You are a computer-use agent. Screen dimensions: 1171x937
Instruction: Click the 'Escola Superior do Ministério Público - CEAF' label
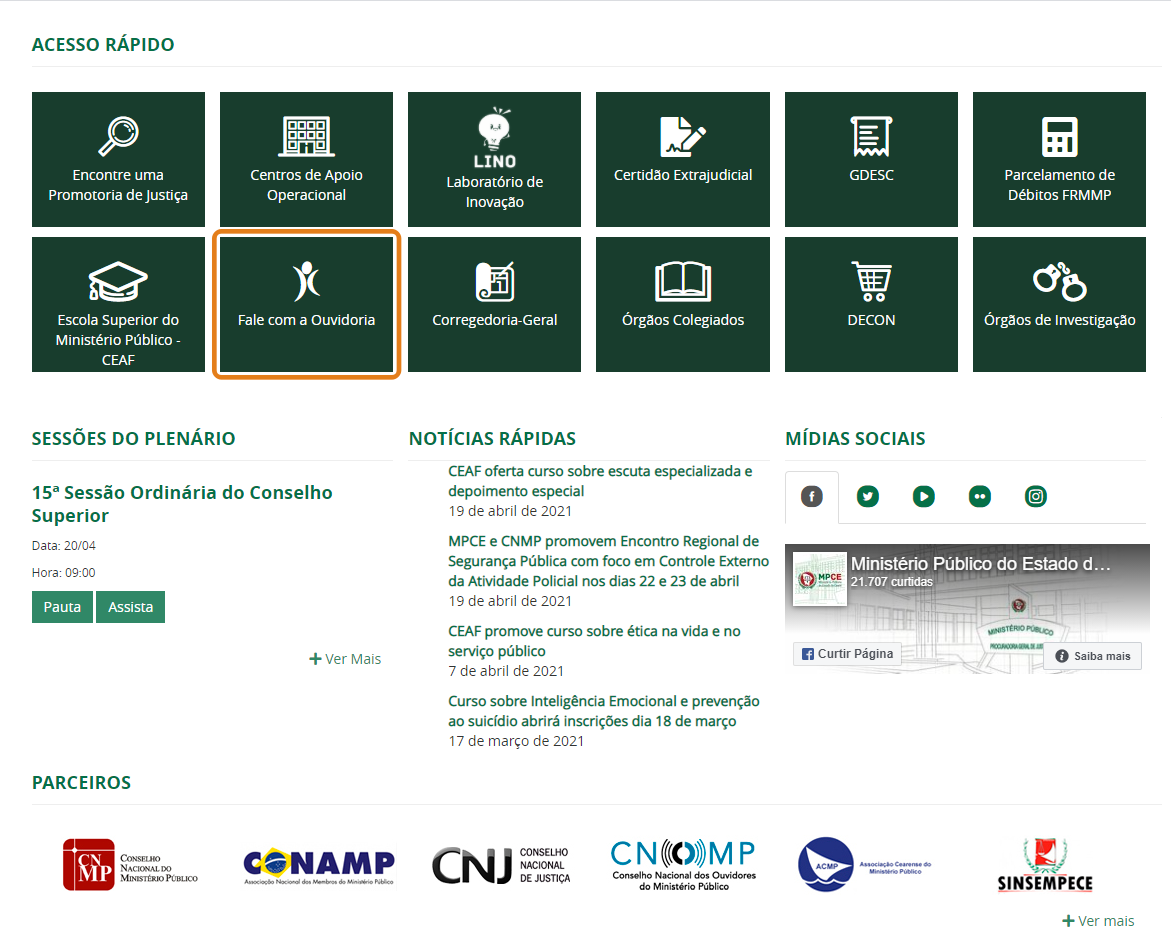coord(118,340)
